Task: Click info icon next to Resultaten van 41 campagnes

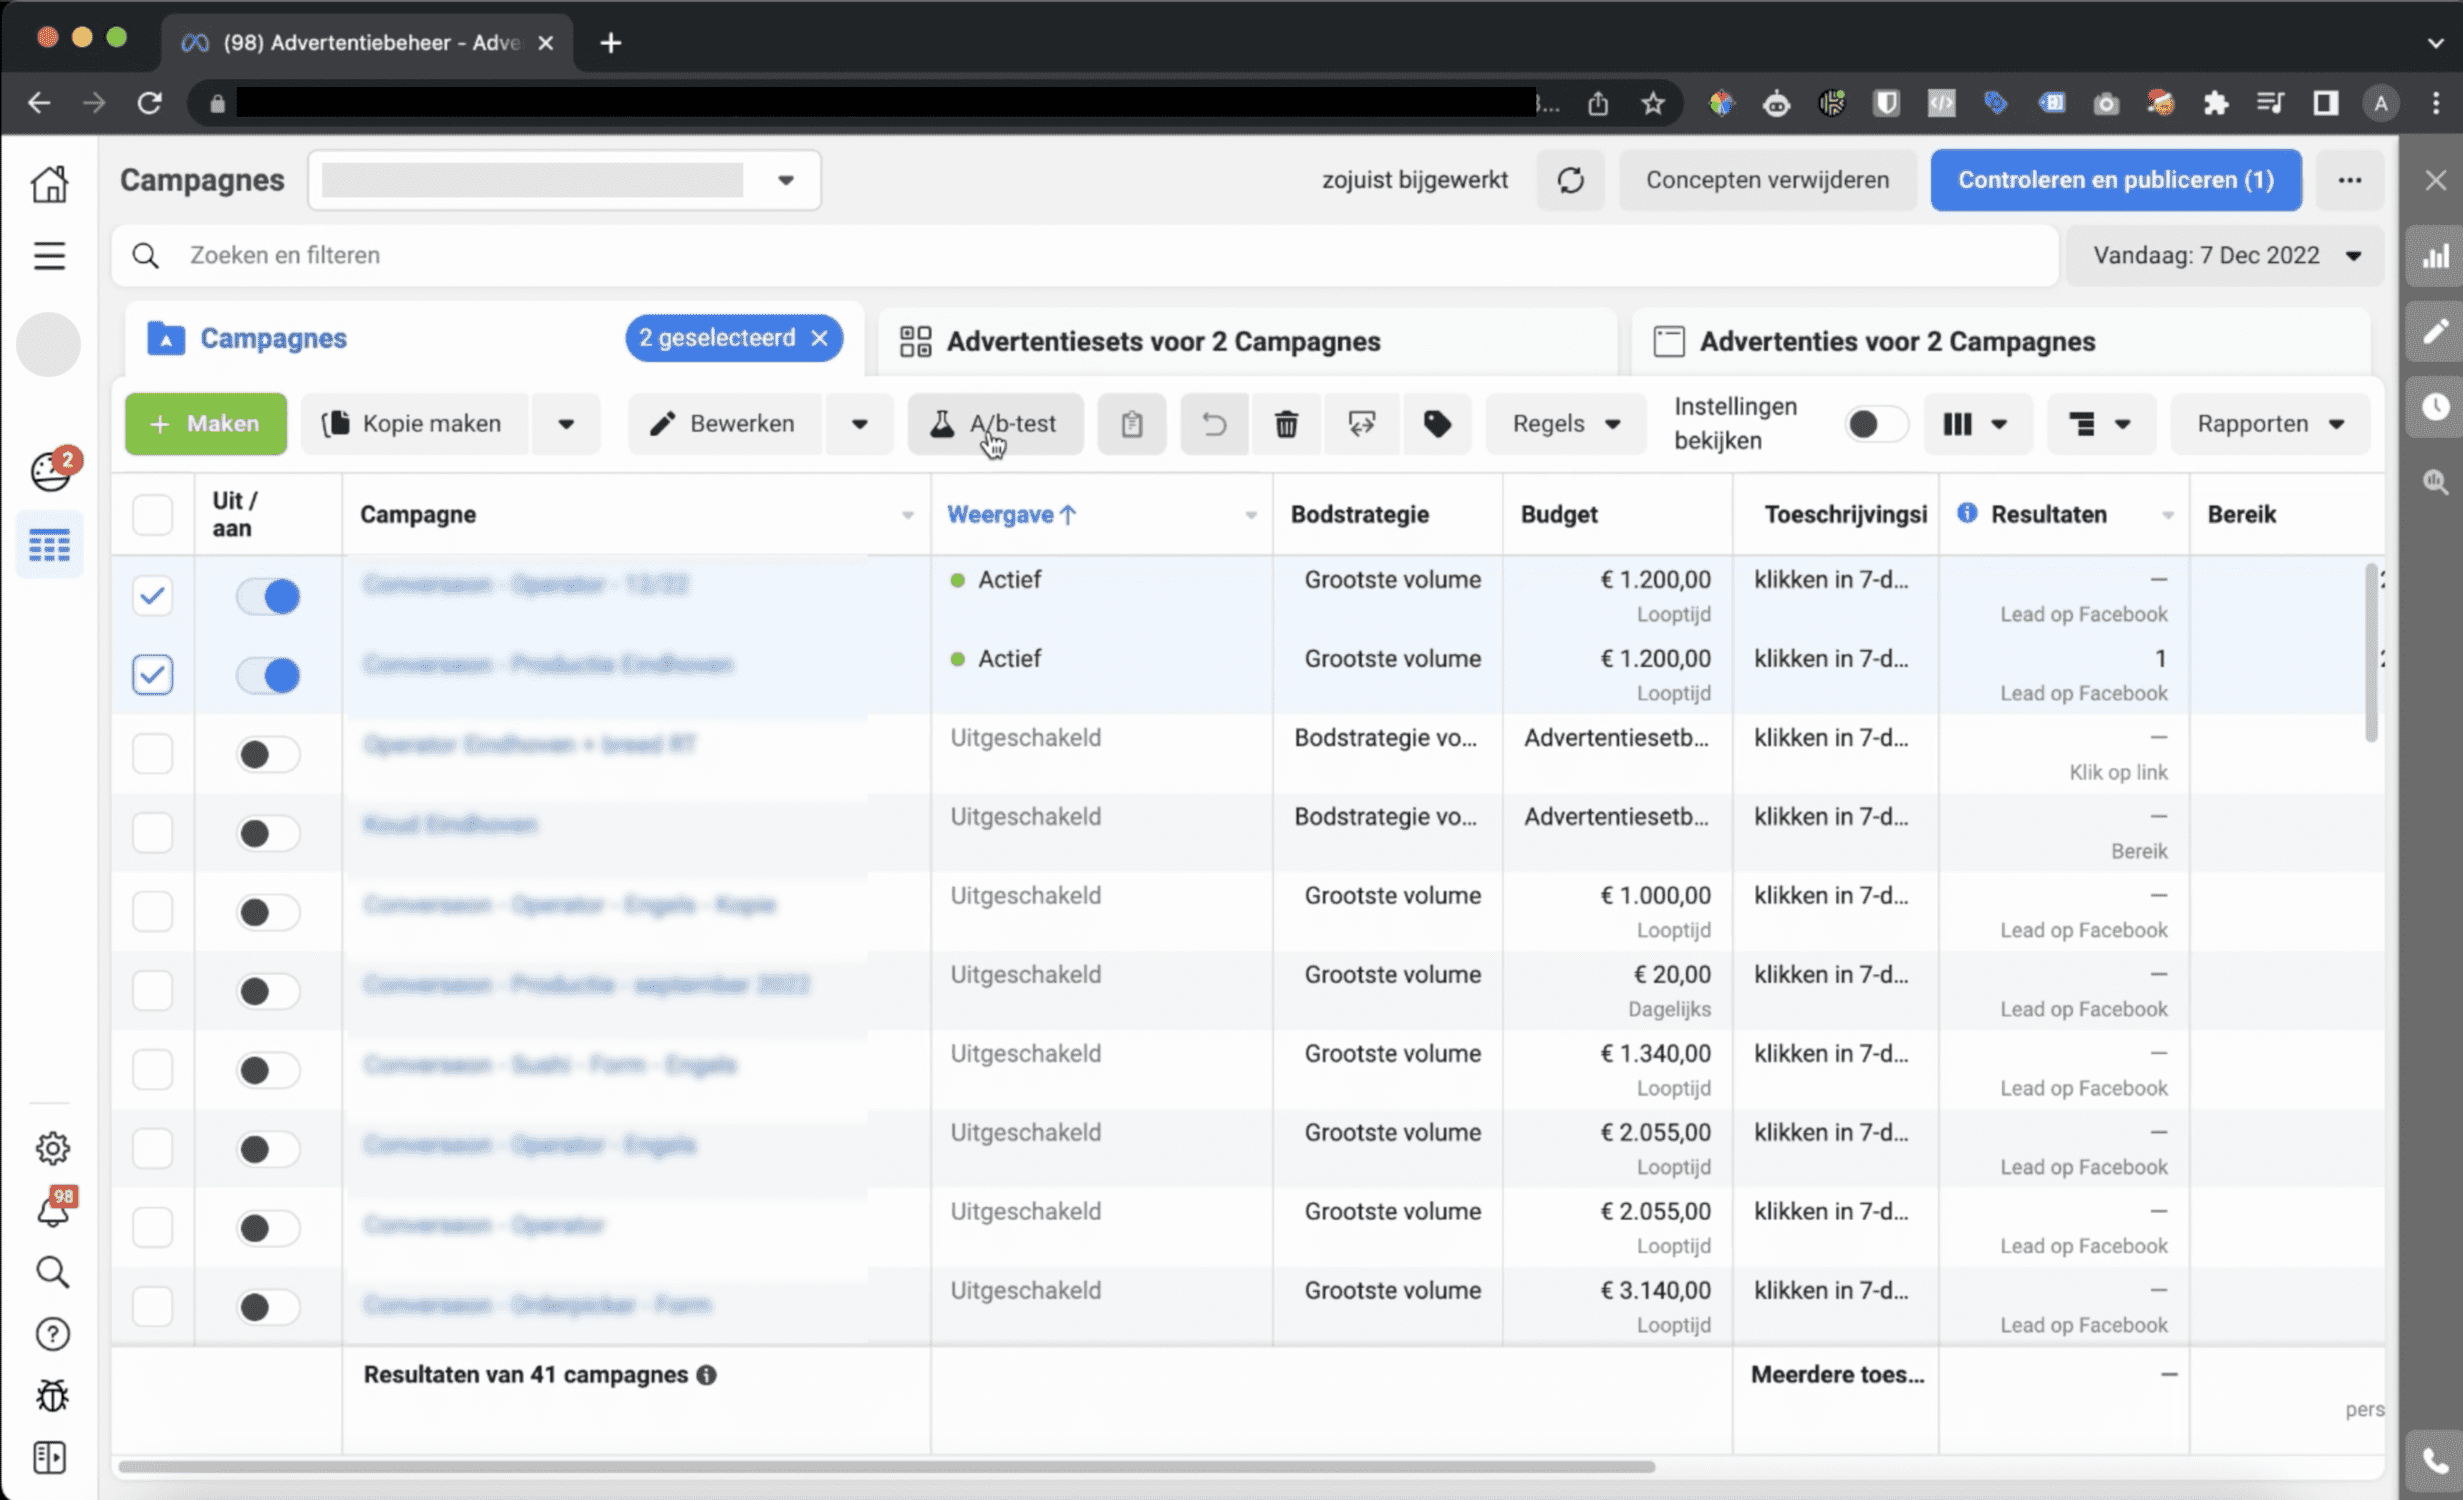Action: (x=707, y=1375)
